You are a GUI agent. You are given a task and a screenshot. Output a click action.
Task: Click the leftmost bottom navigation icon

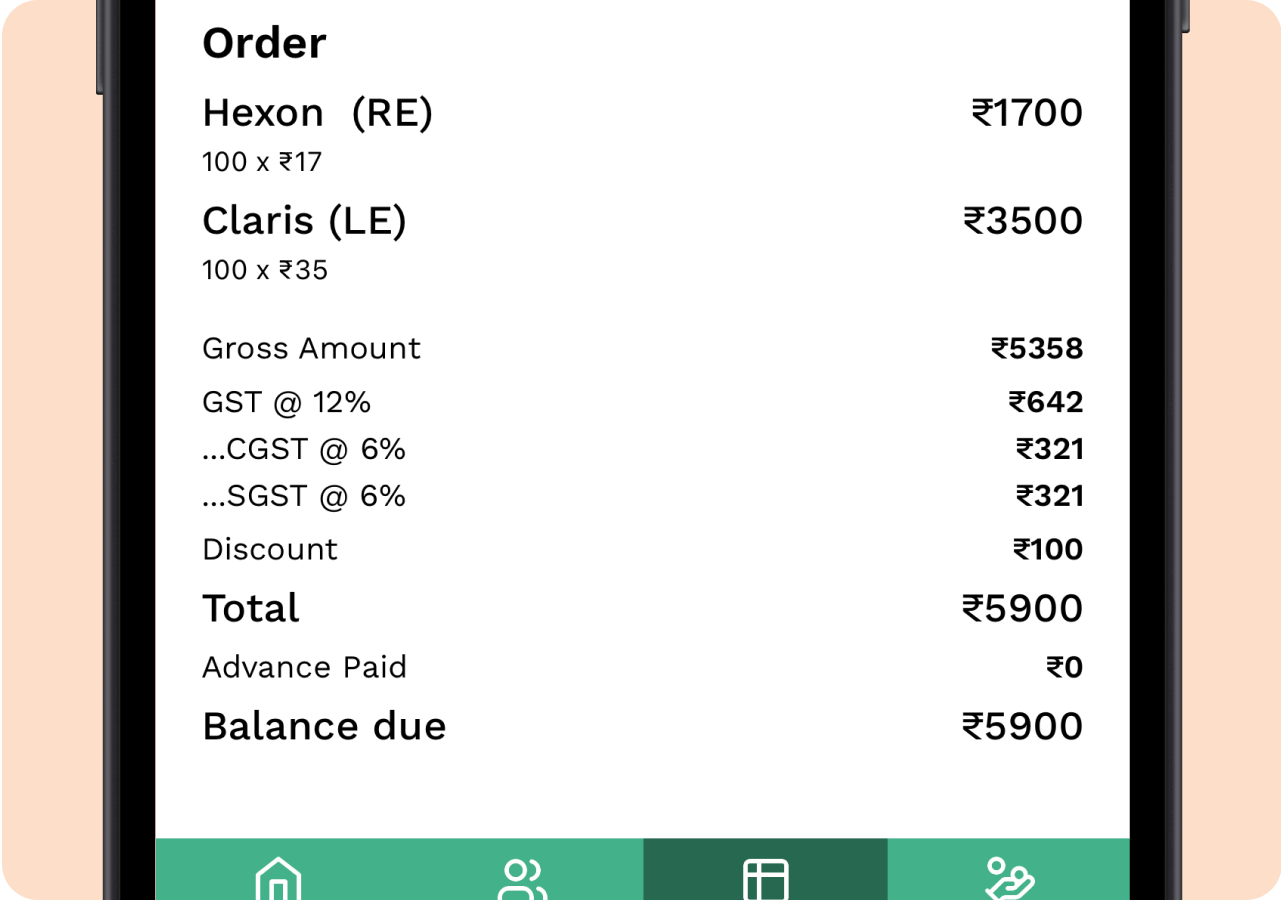click(x=278, y=880)
